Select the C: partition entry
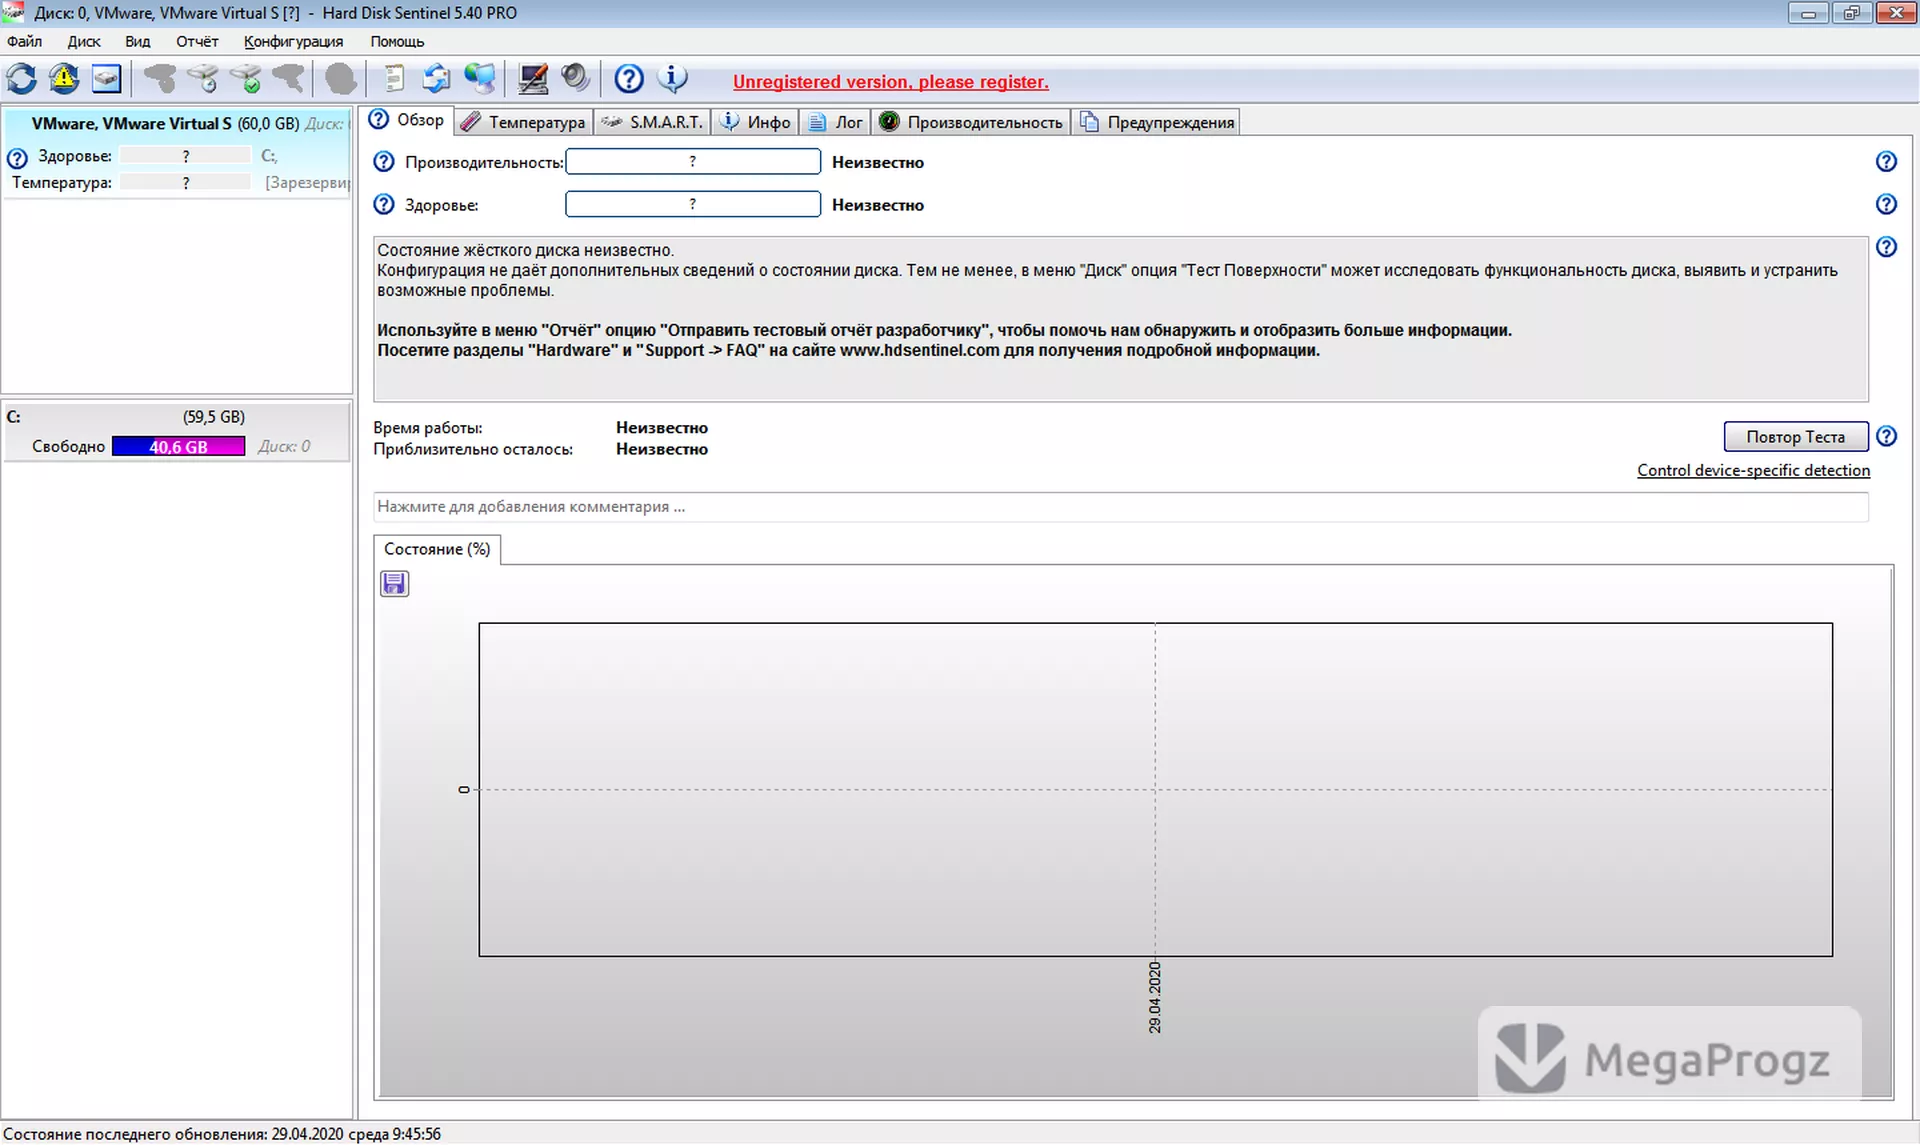Image resolution: width=1920 pixels, height=1145 pixels. [x=177, y=432]
